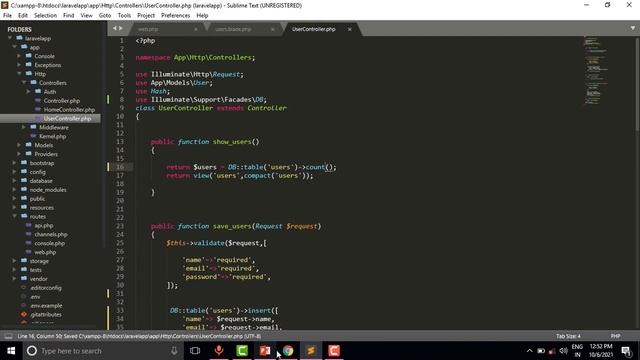Image resolution: width=640 pixels, height=360 pixels.
Task: Switch to Sublime Text taskbar icon
Action: (x=311, y=351)
